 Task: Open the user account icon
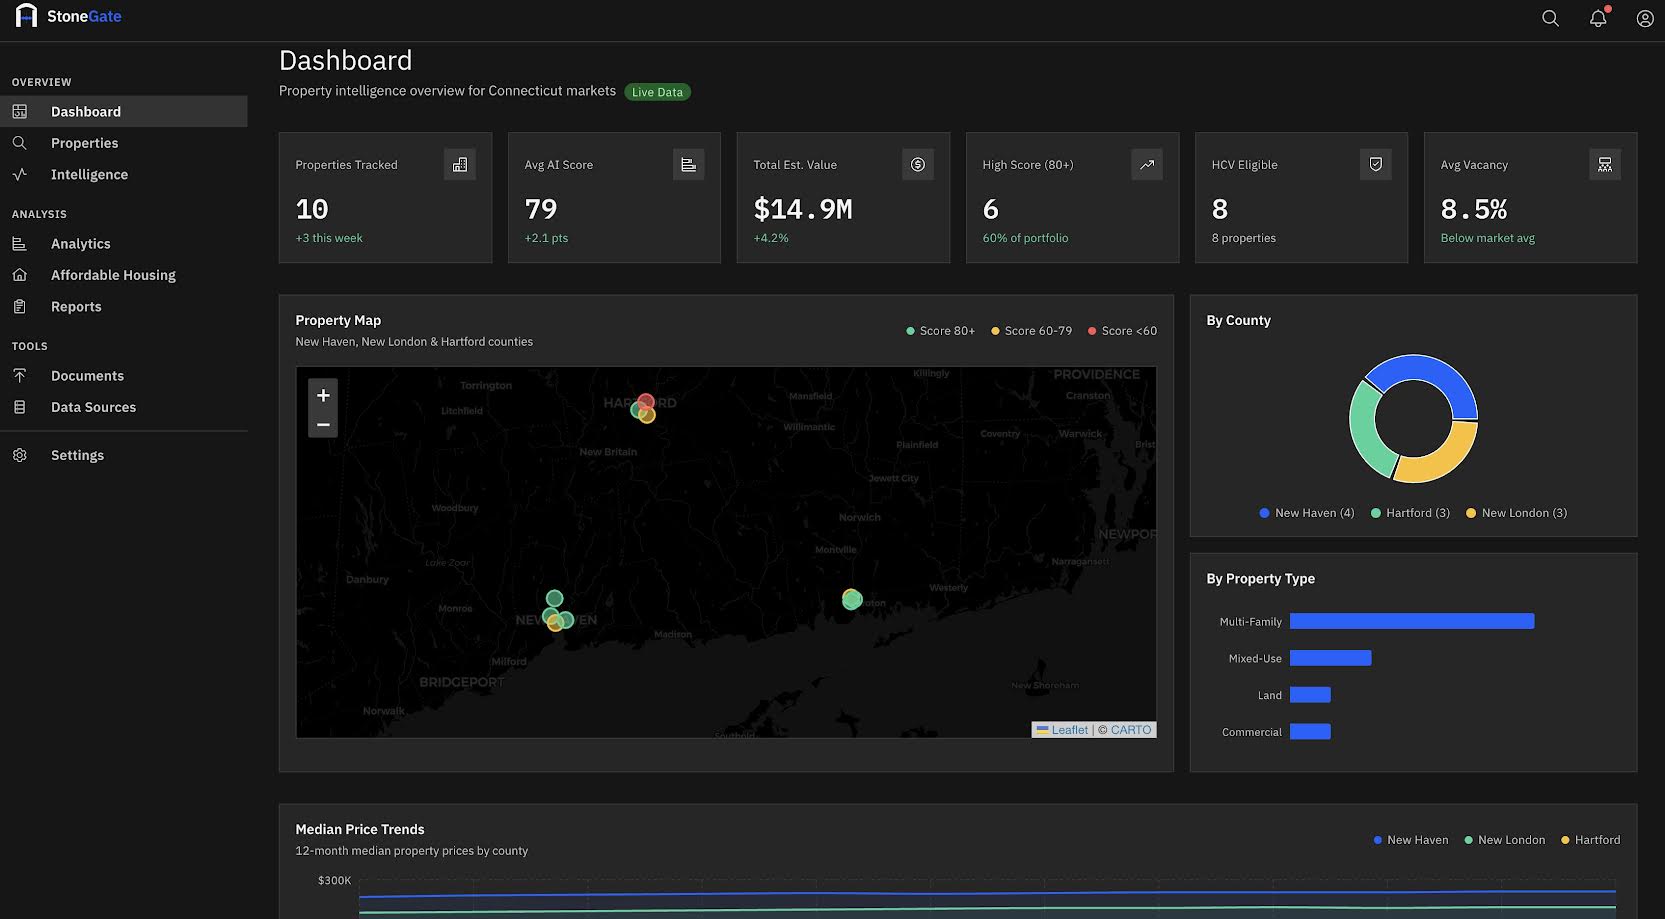[1645, 18]
